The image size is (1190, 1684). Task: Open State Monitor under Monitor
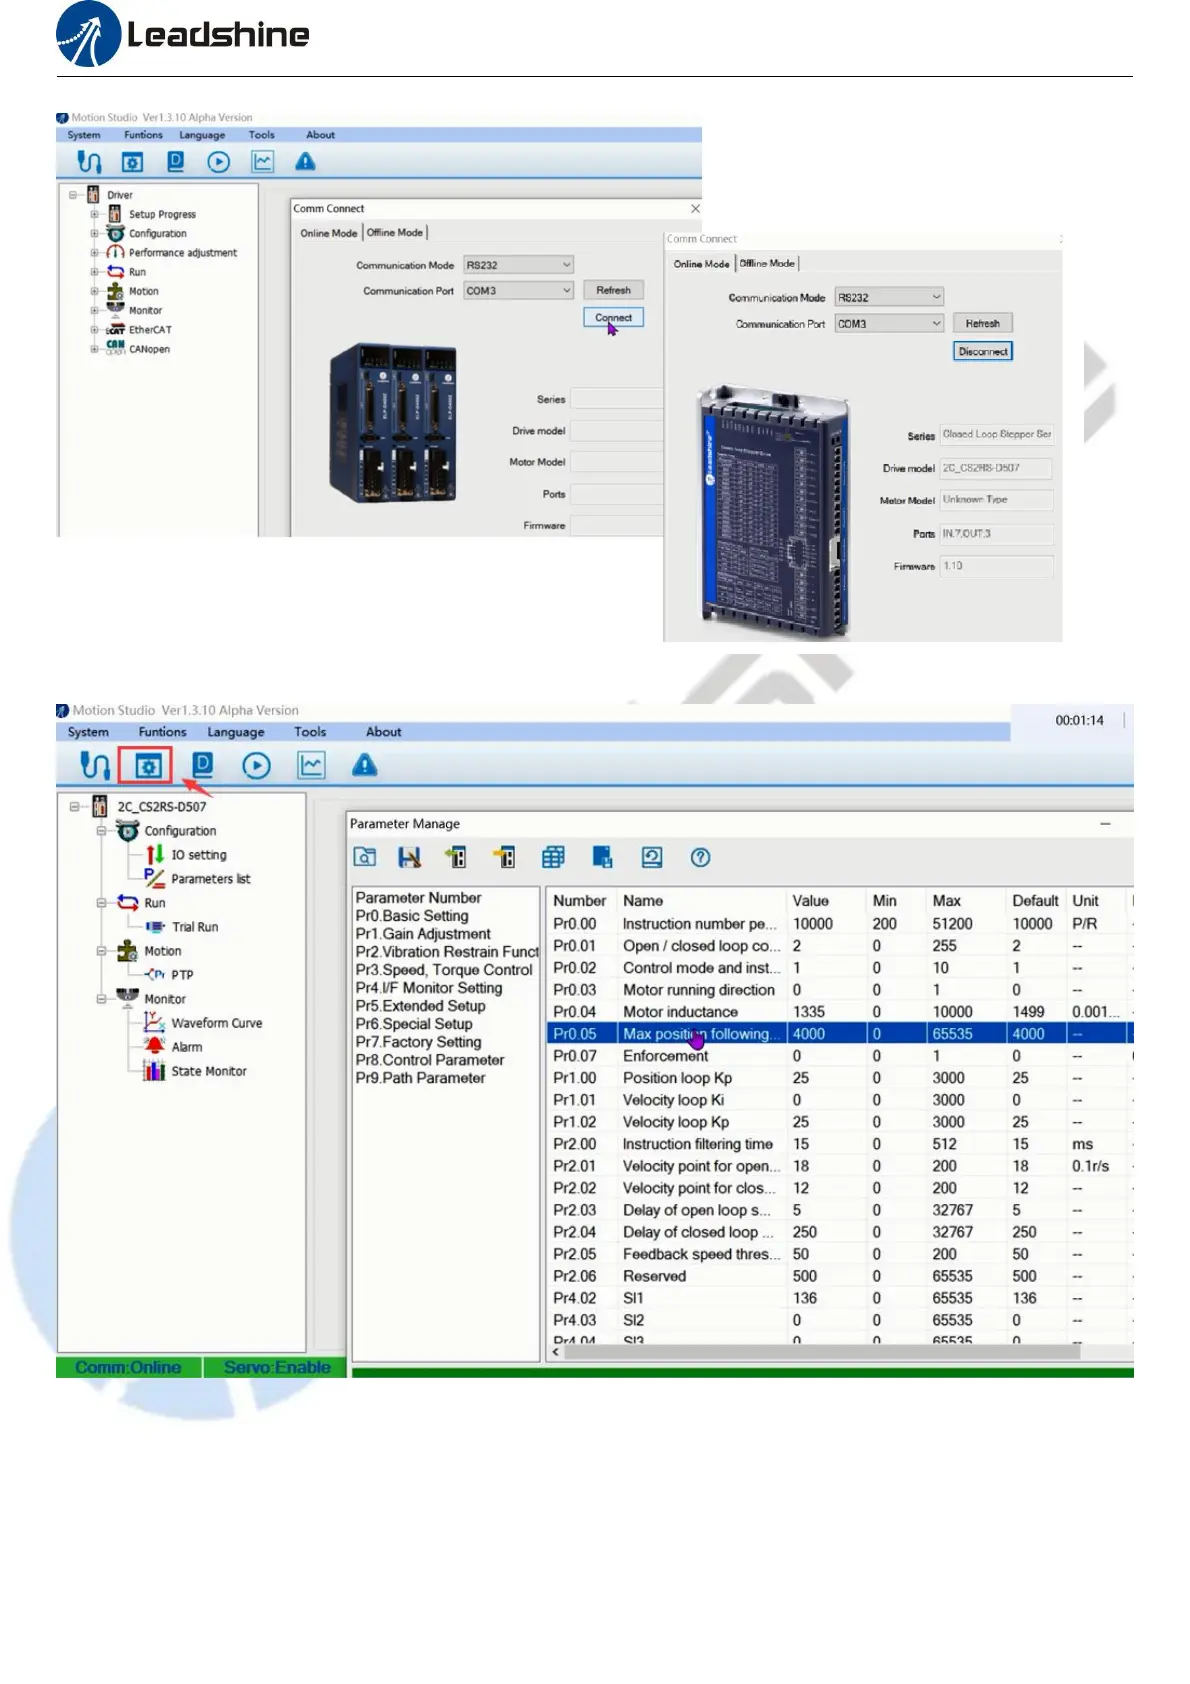208,1071
